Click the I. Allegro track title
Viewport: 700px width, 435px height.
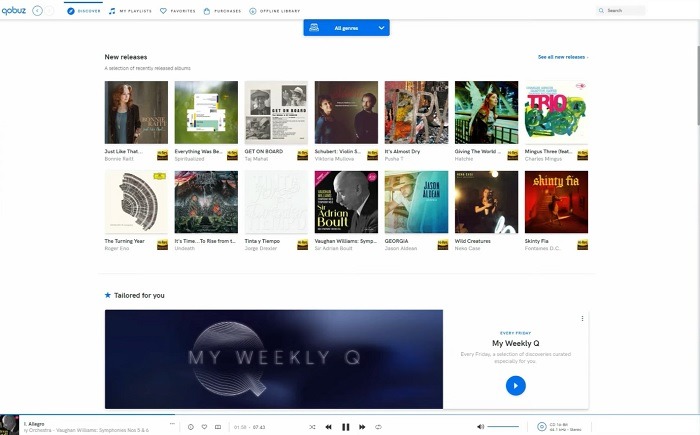tap(34, 424)
